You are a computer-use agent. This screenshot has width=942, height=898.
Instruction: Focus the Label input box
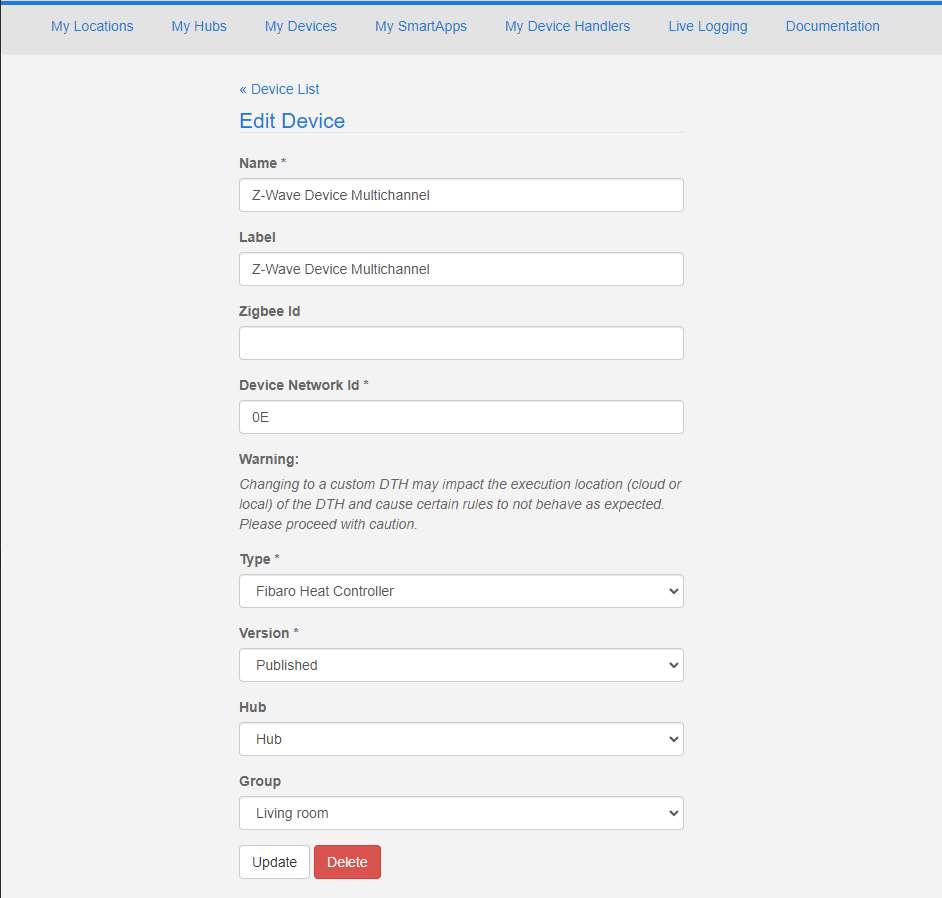(x=461, y=269)
